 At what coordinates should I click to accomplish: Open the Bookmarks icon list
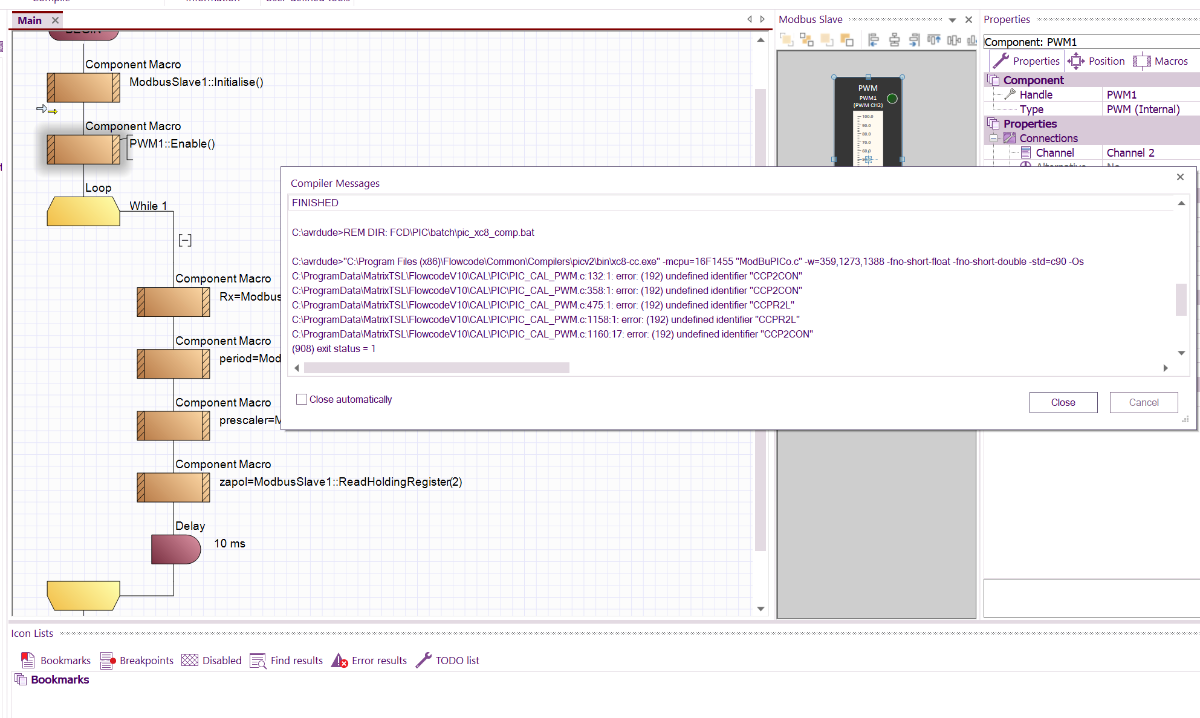coord(55,660)
